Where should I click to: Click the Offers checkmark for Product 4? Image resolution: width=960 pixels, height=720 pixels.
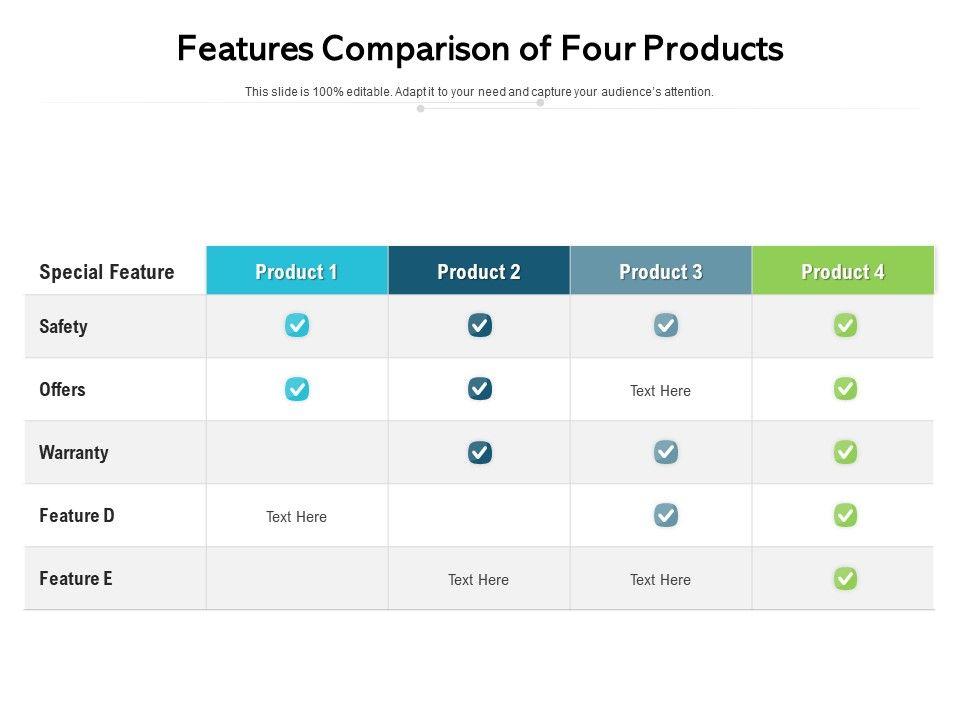tap(846, 389)
